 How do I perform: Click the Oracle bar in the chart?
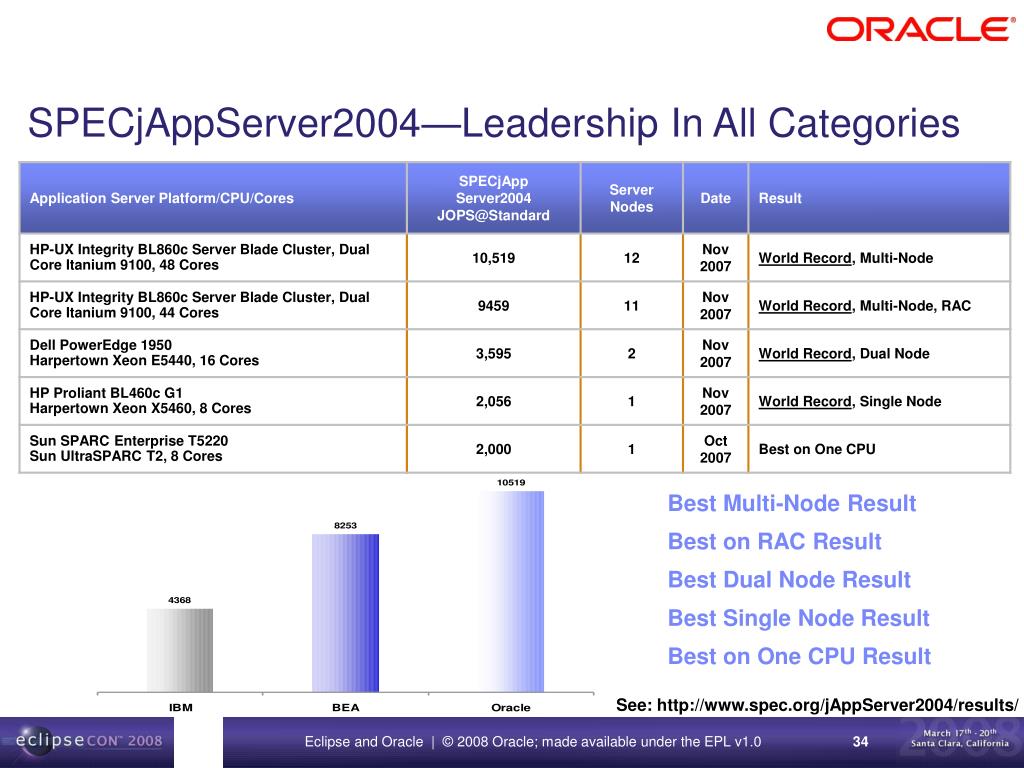click(x=511, y=592)
